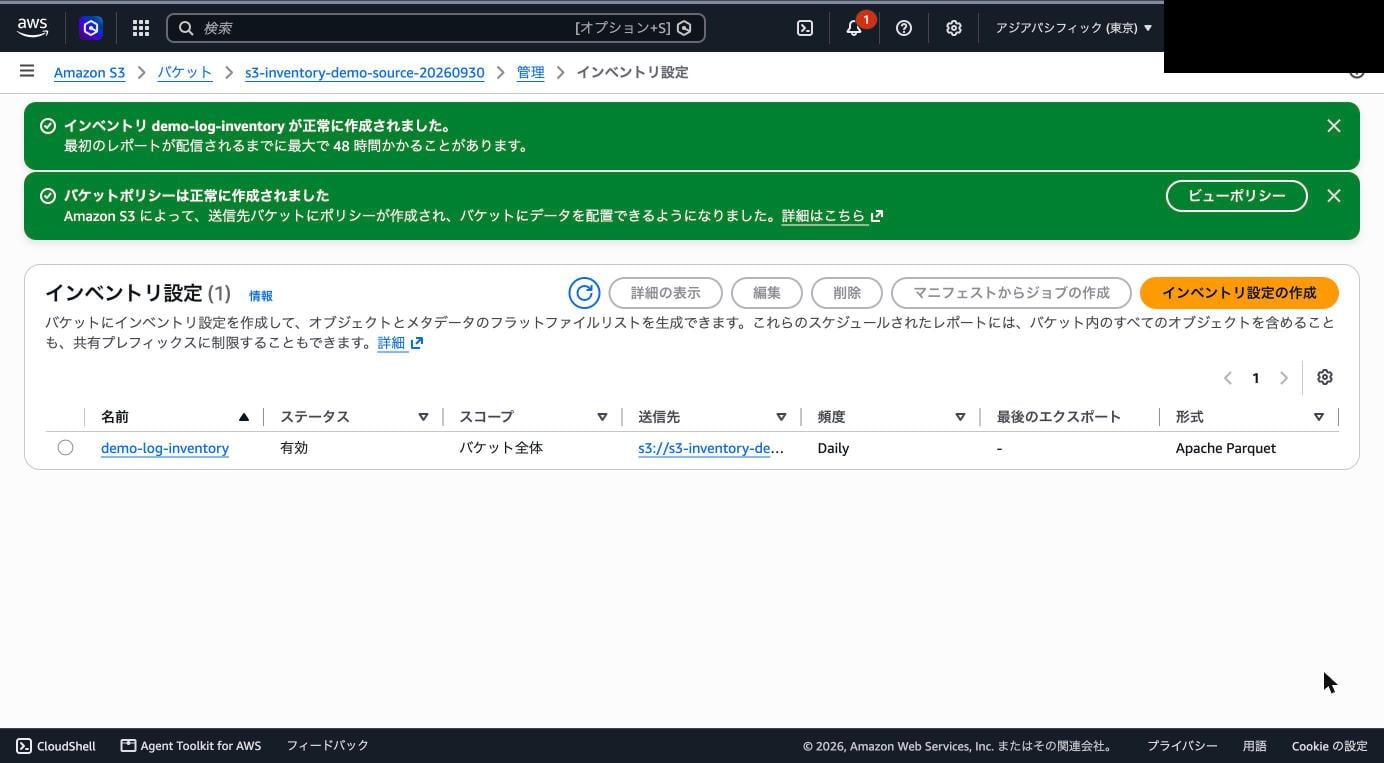The width and height of the screenshot is (1384, 763).
Task: Navigate to バケット breadcrumb
Action: [x=185, y=72]
